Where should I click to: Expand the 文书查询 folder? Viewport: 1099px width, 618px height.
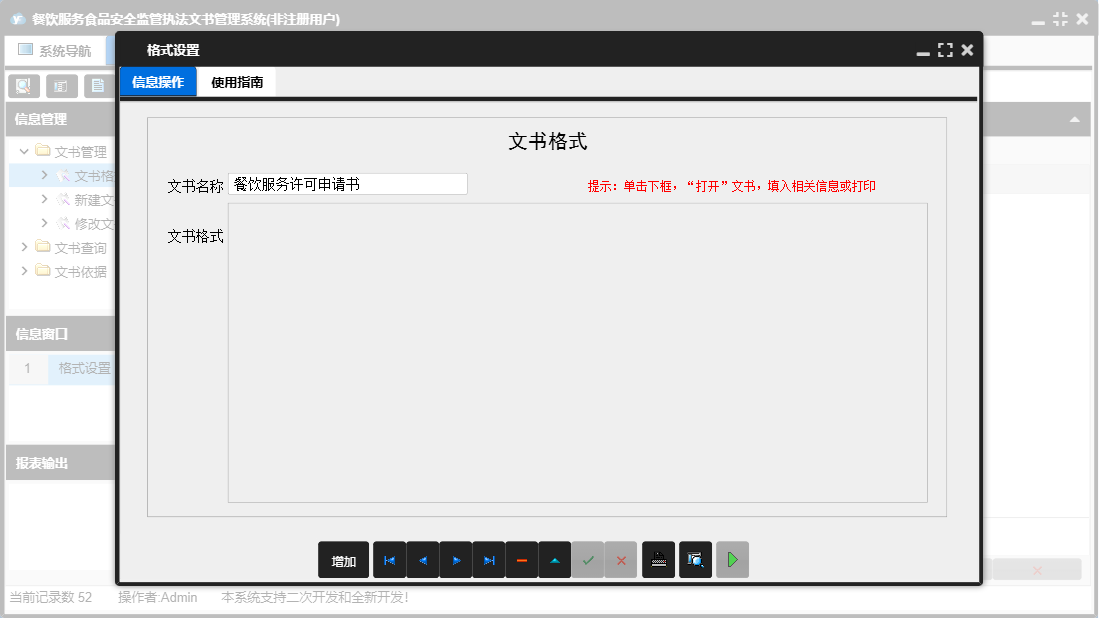[24, 247]
